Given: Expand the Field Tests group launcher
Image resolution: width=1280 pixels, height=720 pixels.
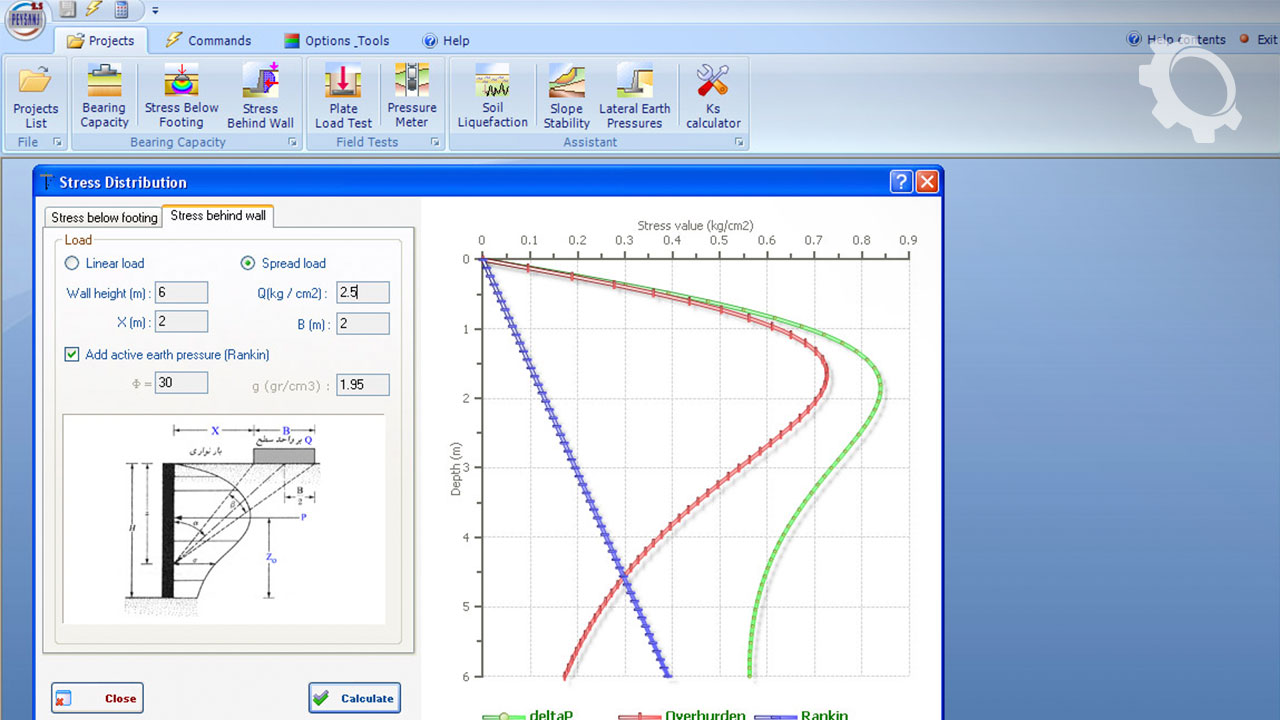Looking at the screenshot, I should point(436,143).
